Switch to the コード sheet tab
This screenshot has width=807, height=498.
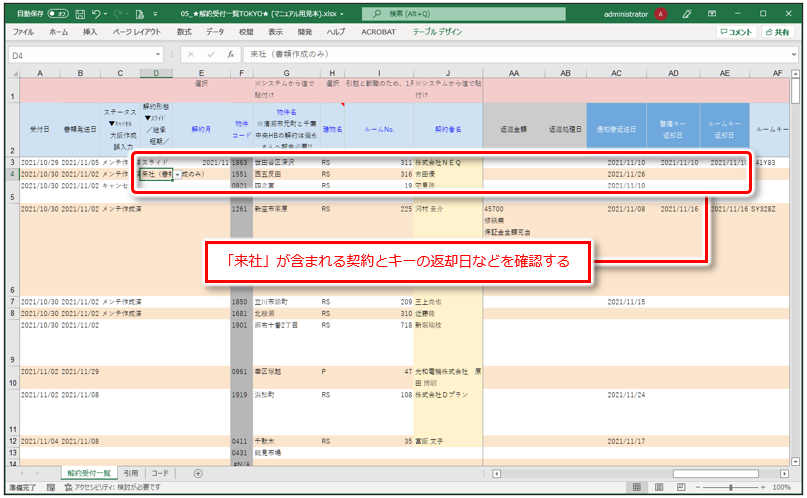pyautogui.click(x=160, y=473)
